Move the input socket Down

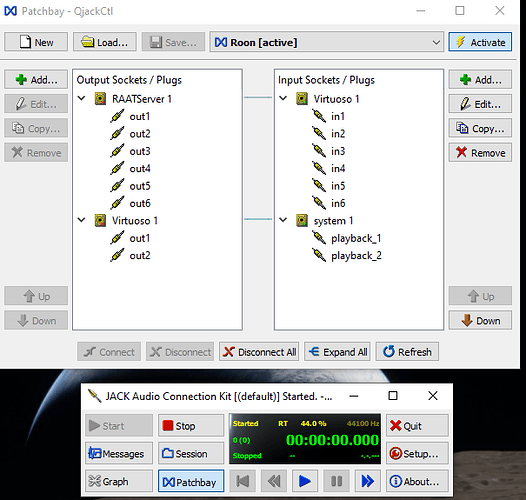480,320
